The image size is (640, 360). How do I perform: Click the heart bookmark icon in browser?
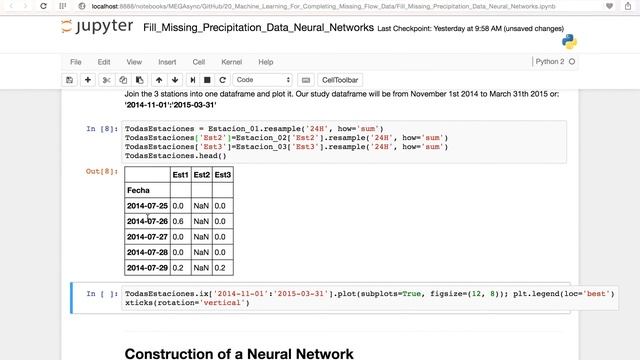[609, 6]
